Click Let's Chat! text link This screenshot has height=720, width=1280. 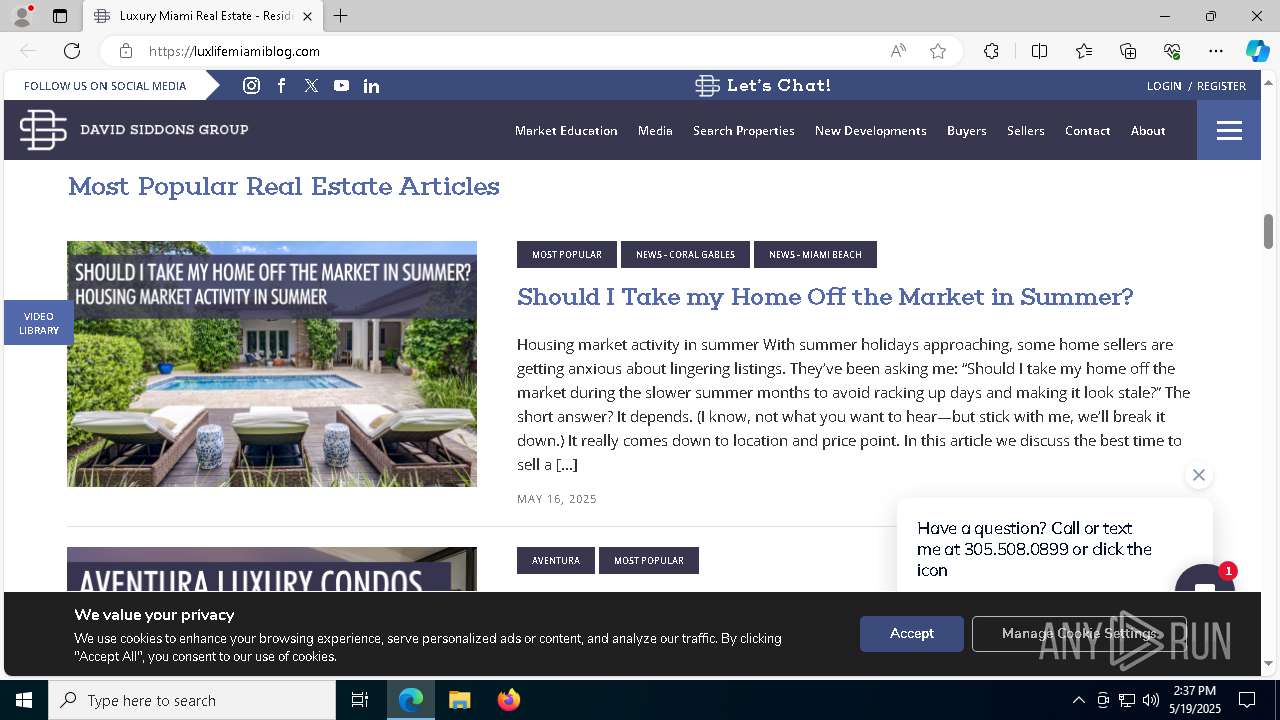click(779, 86)
